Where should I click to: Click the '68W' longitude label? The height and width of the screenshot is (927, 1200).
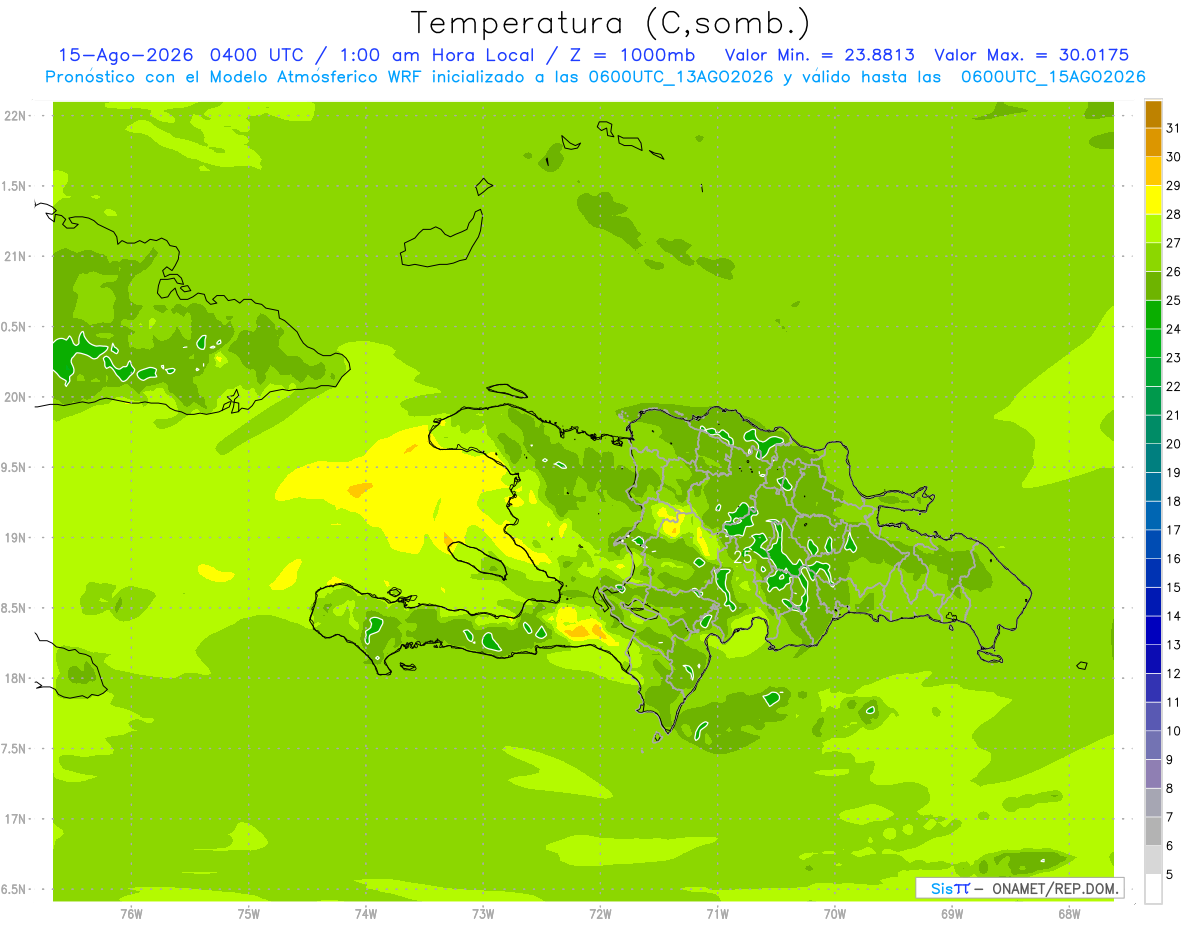click(x=1069, y=914)
